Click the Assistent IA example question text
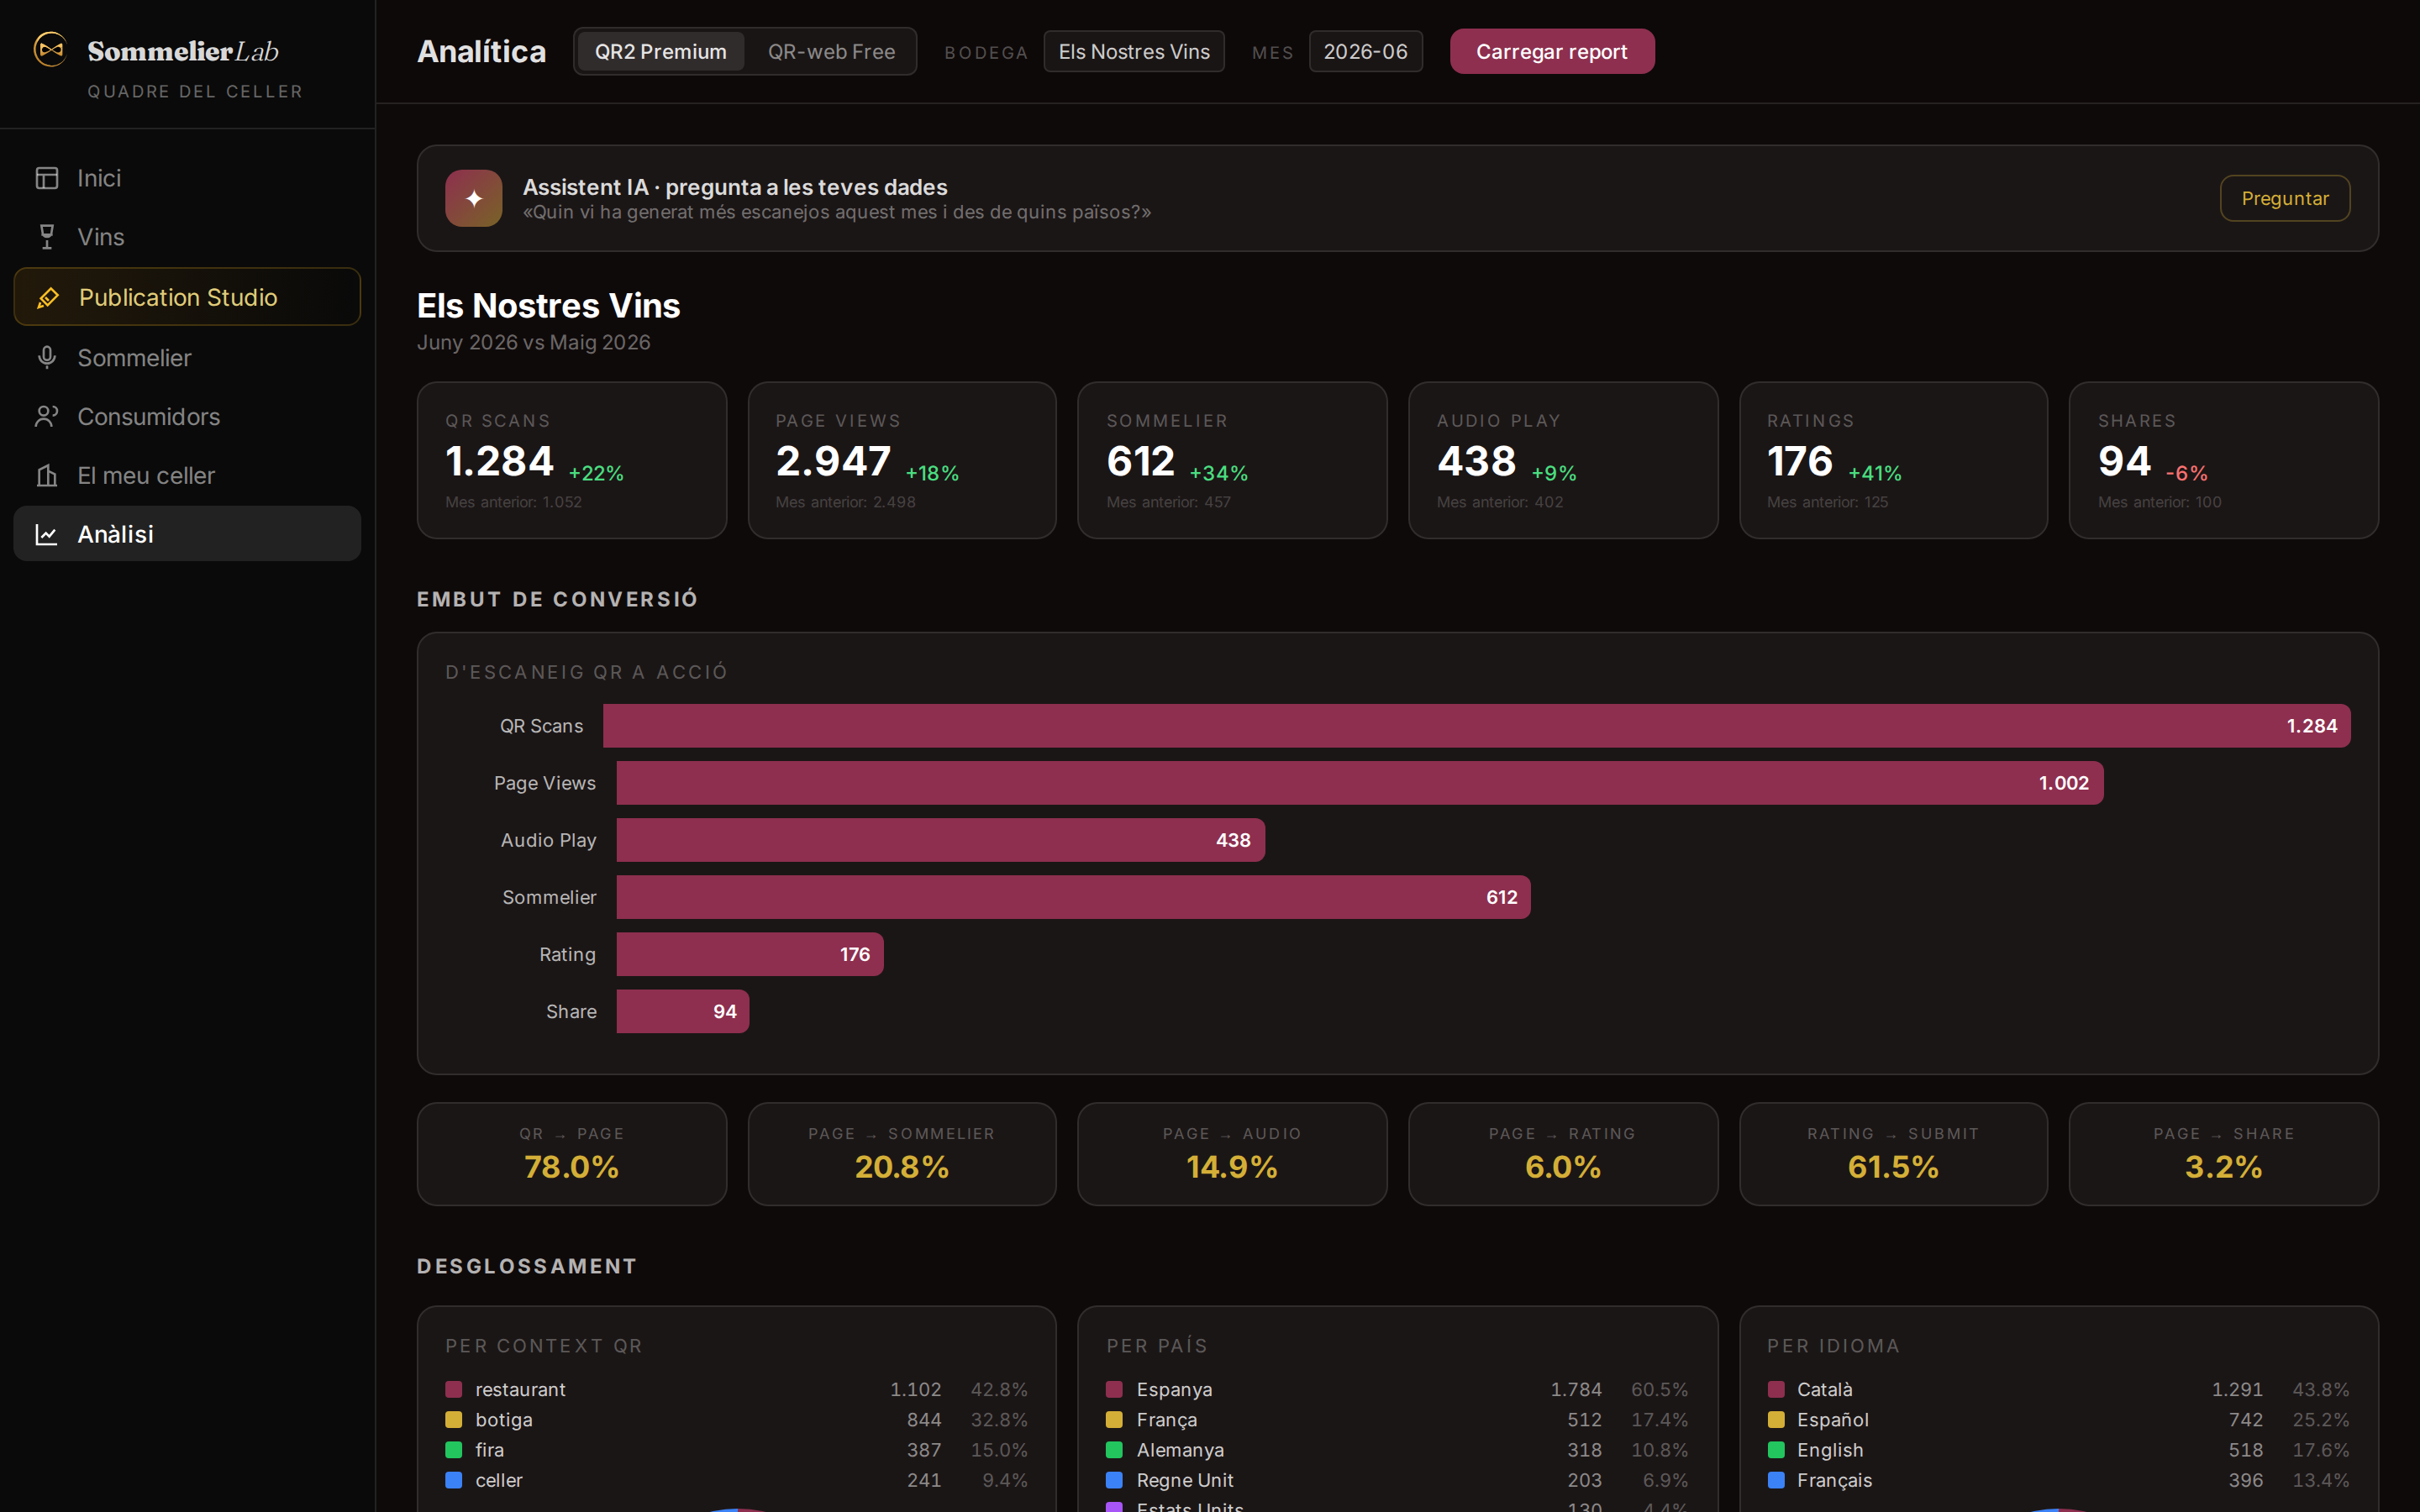 pyautogui.click(x=837, y=212)
